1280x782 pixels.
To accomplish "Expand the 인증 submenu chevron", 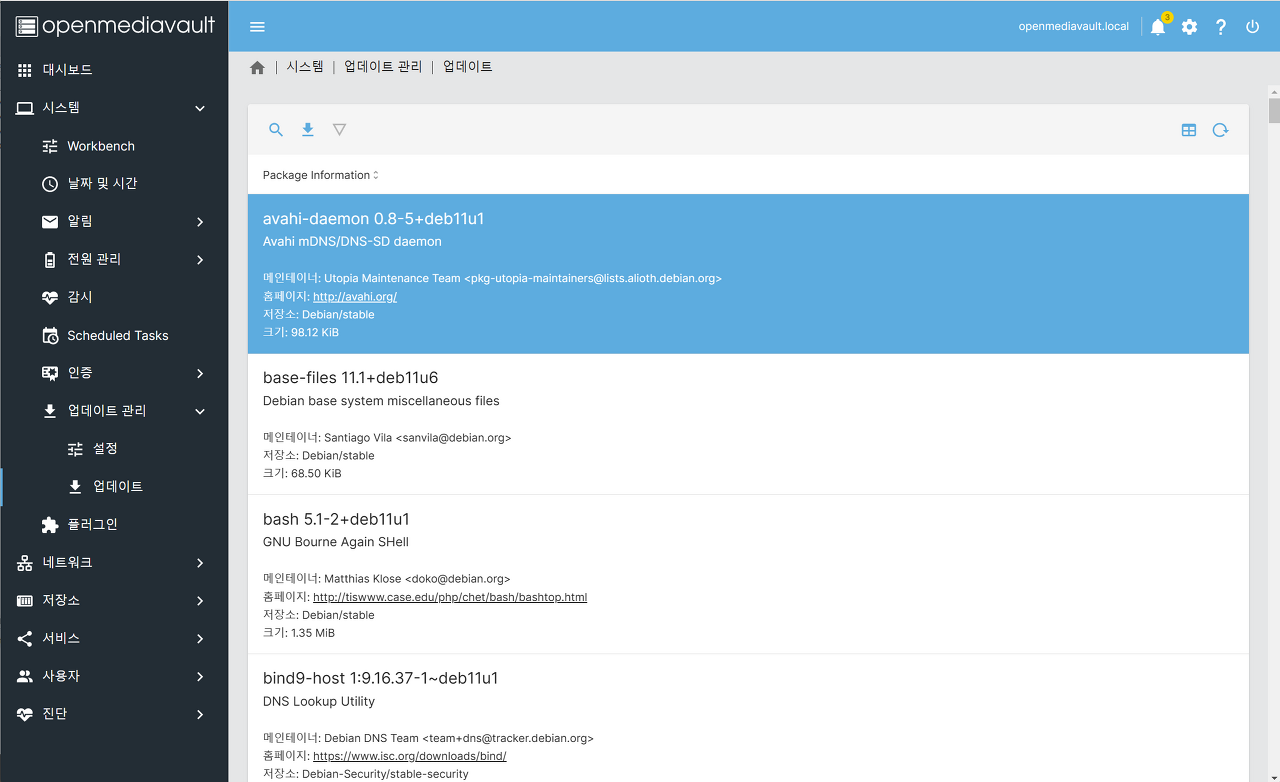I will click(x=200, y=373).
